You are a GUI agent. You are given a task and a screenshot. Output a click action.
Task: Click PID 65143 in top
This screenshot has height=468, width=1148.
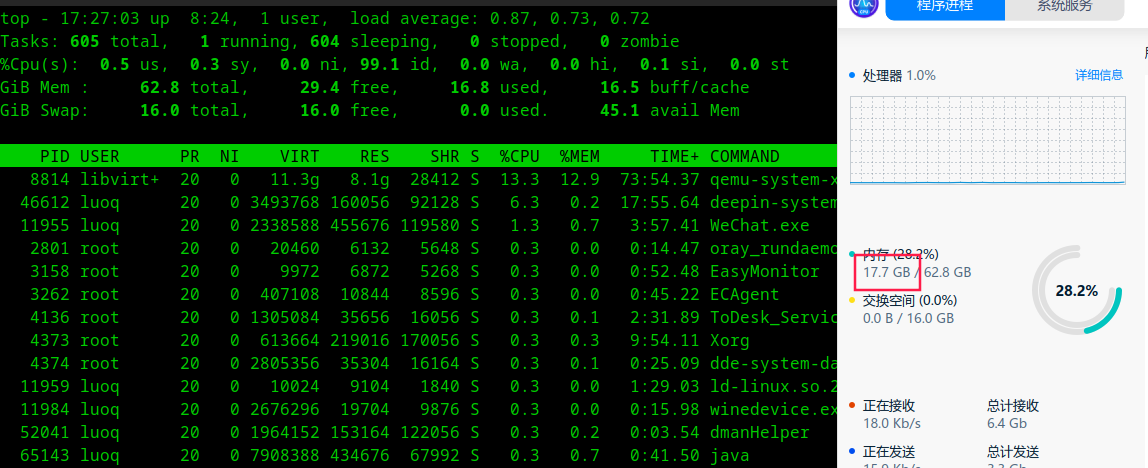click(45, 456)
